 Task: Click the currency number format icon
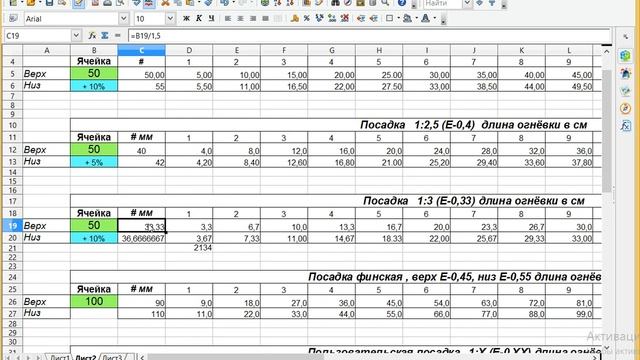(294, 18)
